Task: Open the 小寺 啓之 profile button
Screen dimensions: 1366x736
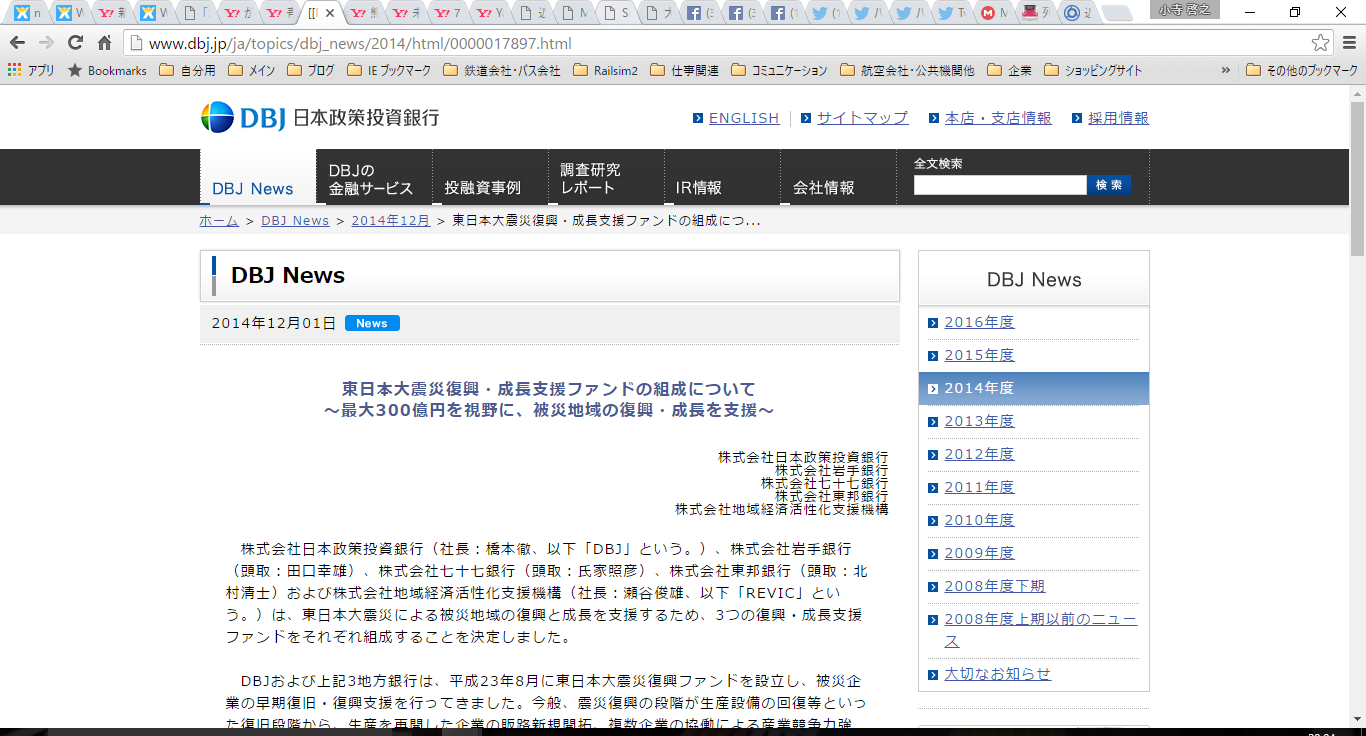Action: (1185, 9)
